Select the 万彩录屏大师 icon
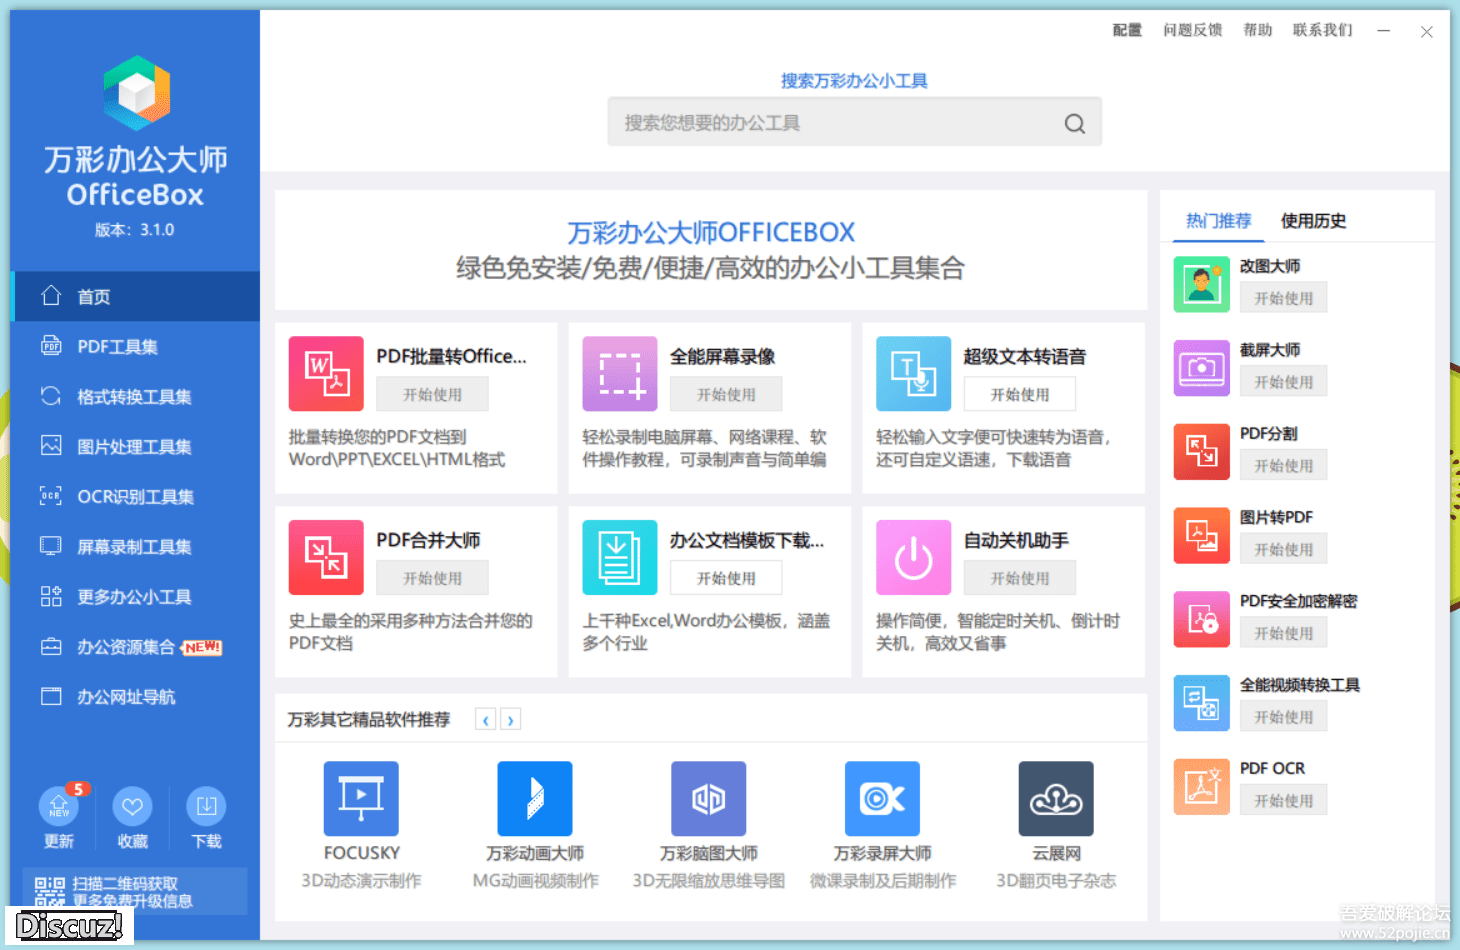The image size is (1460, 950). pyautogui.click(x=882, y=799)
